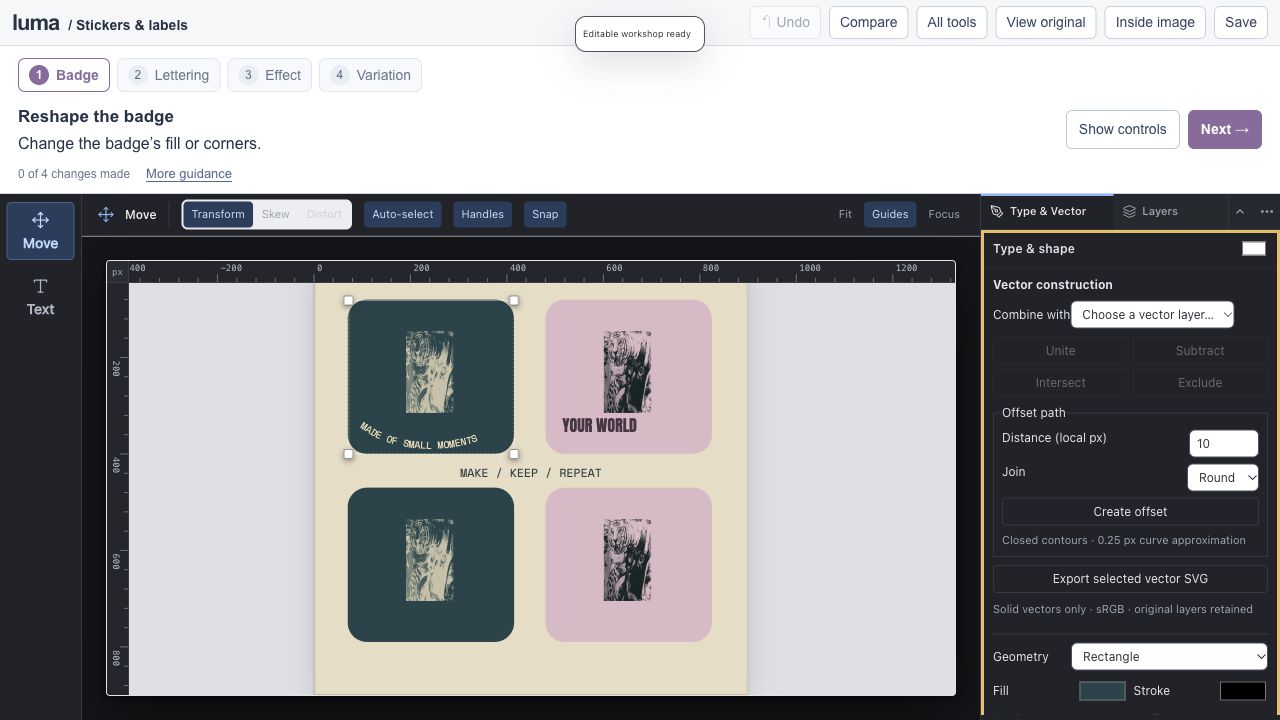Viewport: 1280px width, 720px height.
Task: Switch canvas view to Fit
Action: 845,214
